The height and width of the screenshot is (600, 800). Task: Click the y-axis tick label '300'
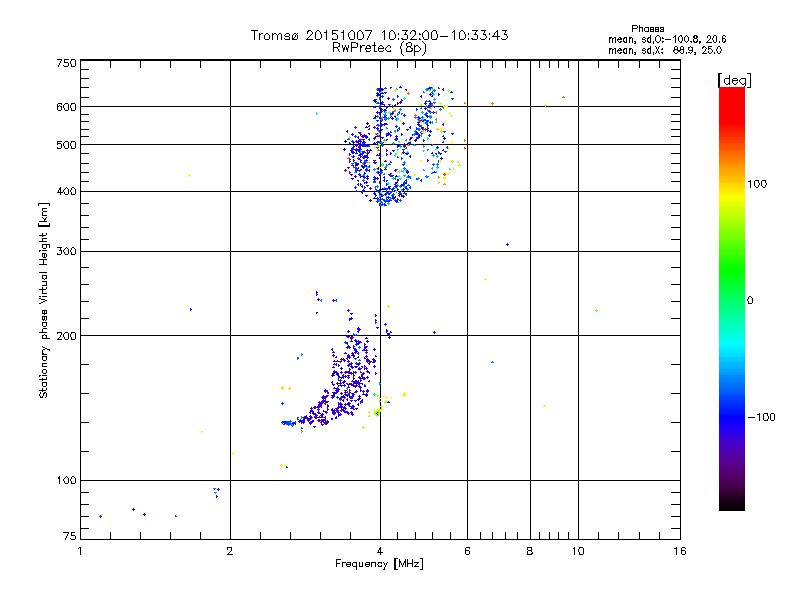click(x=67, y=252)
